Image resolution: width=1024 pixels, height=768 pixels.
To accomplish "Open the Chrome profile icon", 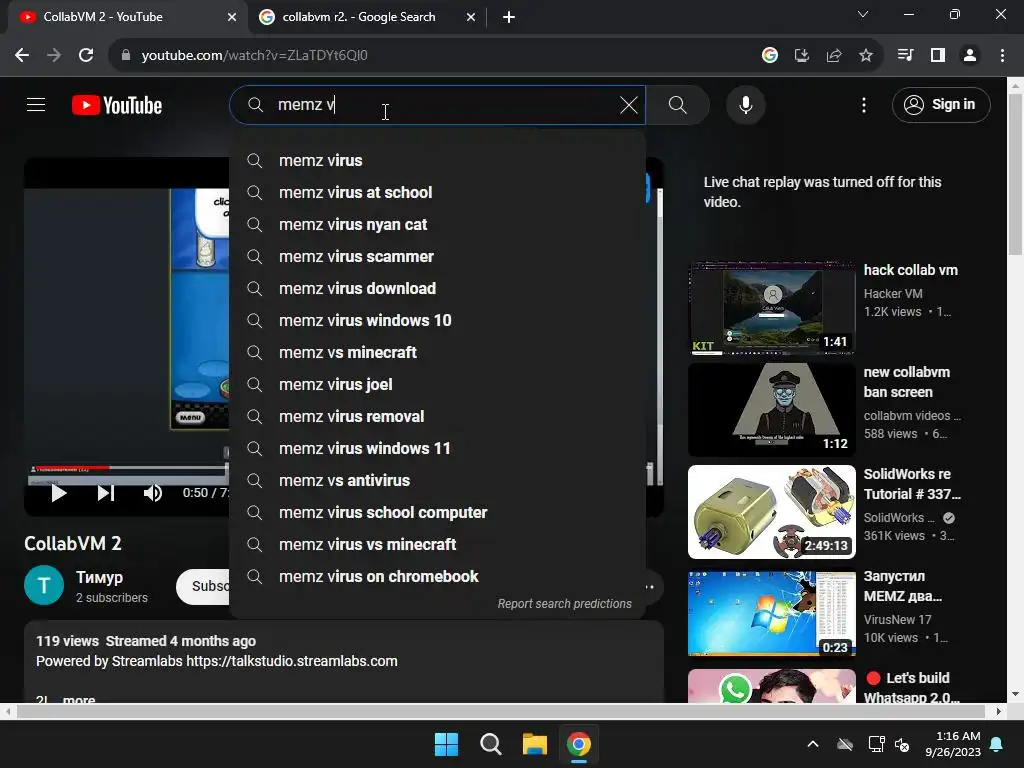I will coord(970,56).
